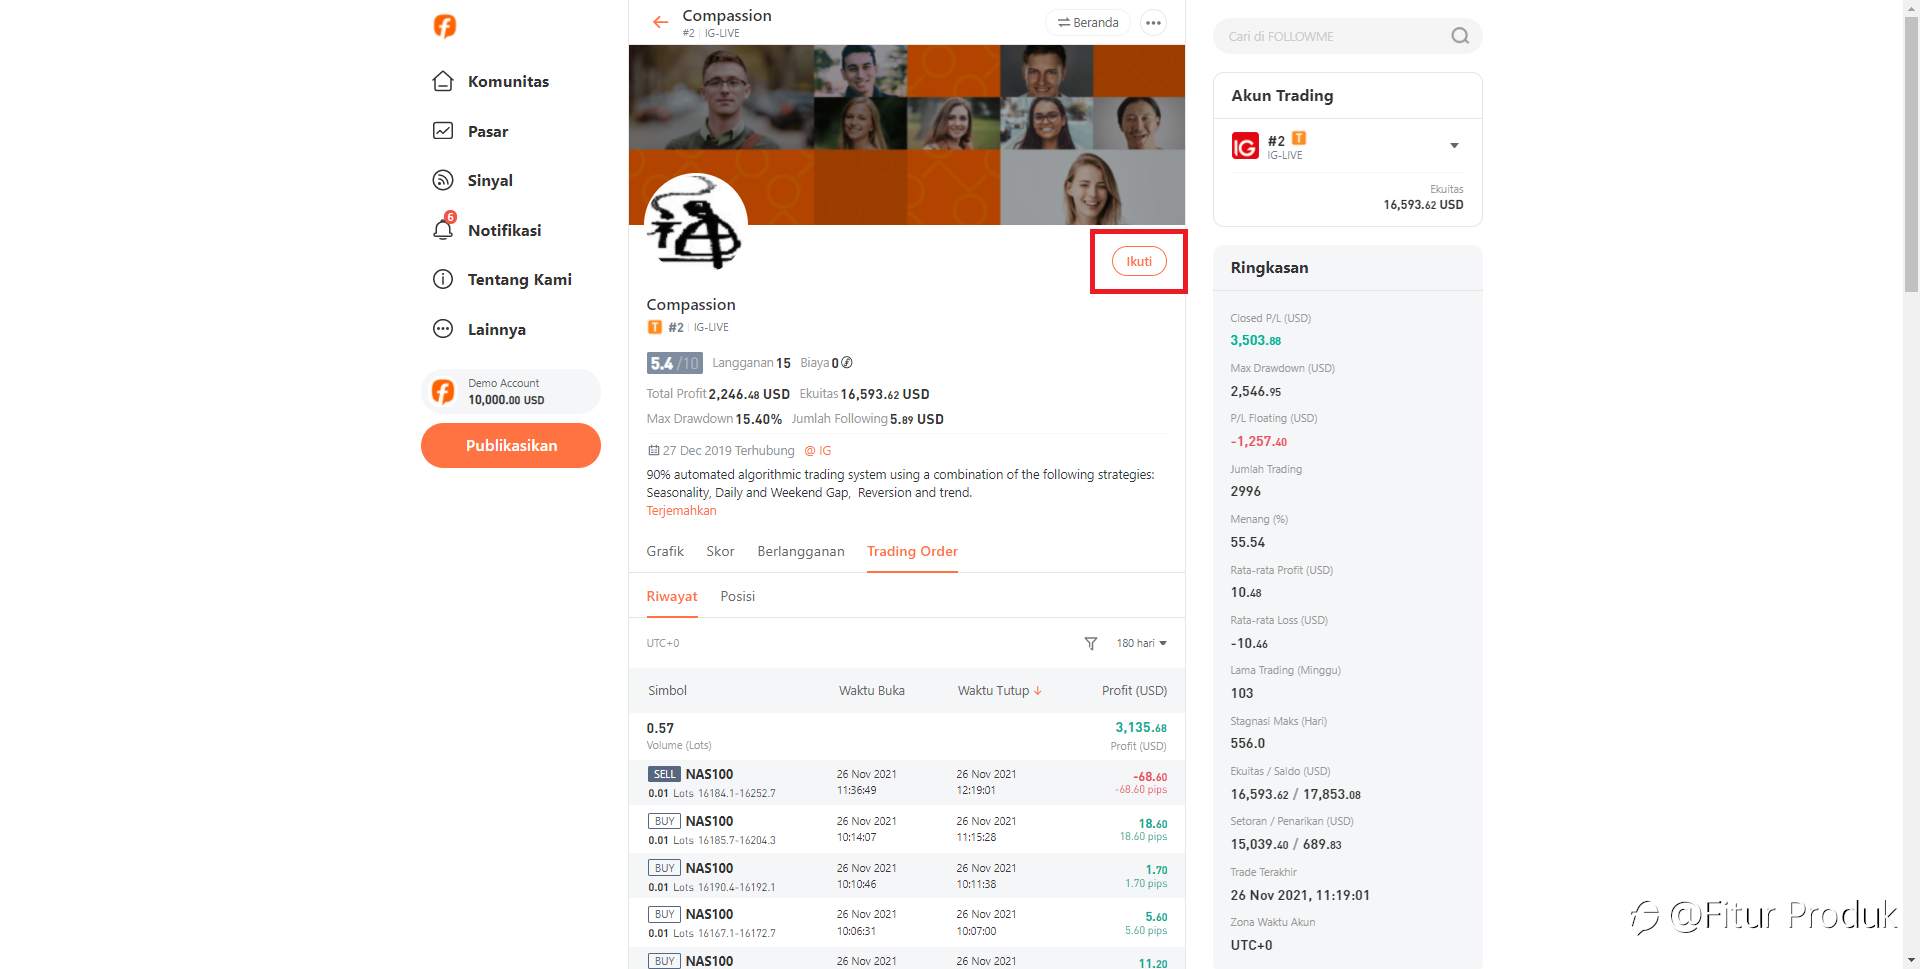The image size is (1920, 969).
Task: Open Lainnya more icon
Action: coord(443,329)
